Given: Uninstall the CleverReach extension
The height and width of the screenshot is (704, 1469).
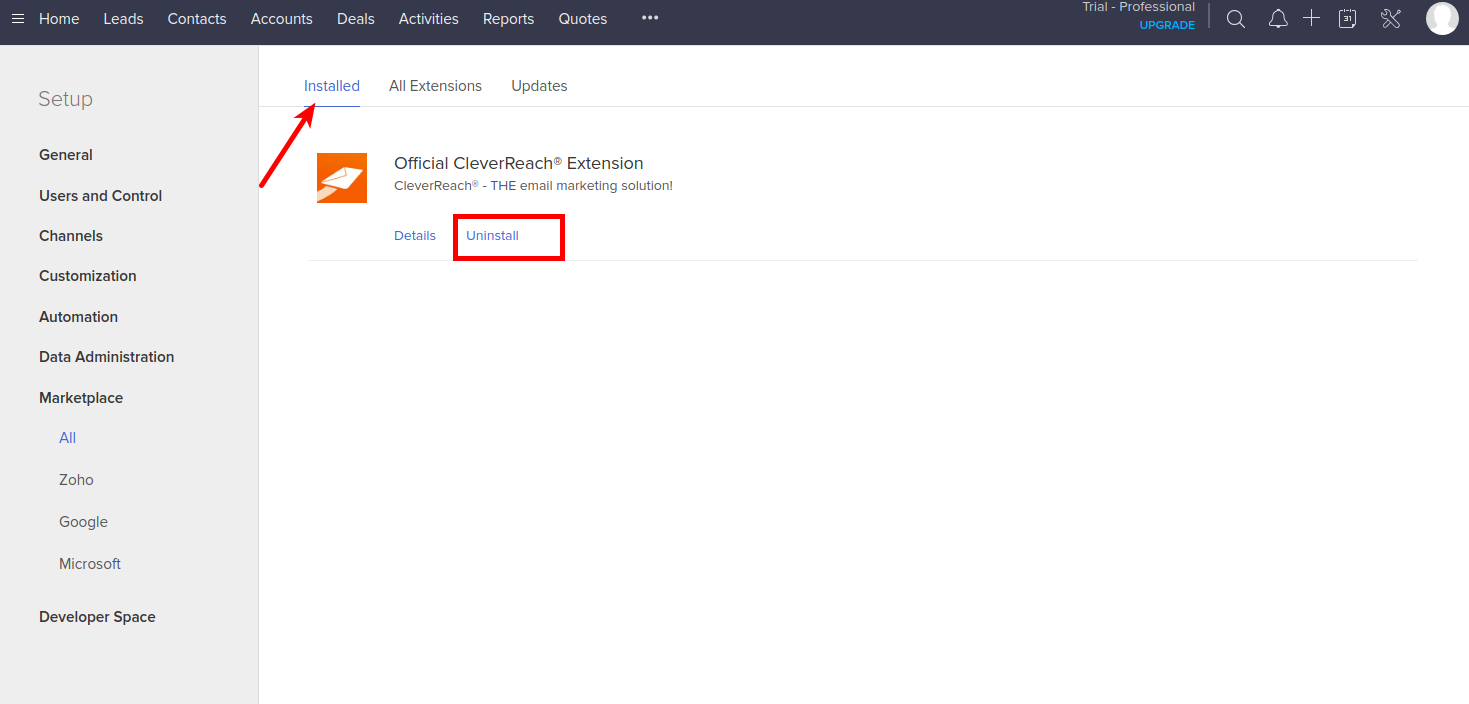Looking at the screenshot, I should coord(492,236).
